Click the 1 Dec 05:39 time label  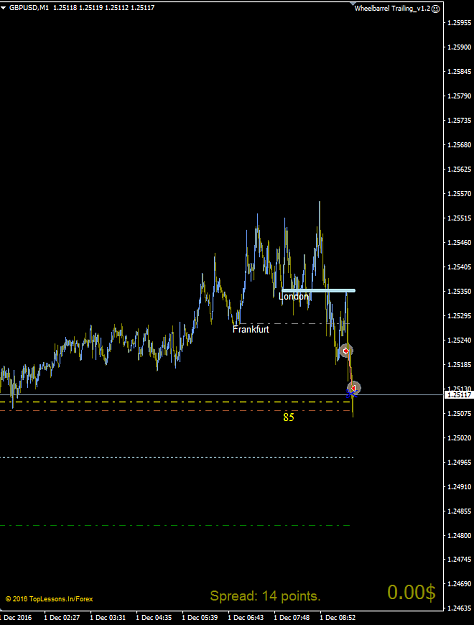pos(200,618)
